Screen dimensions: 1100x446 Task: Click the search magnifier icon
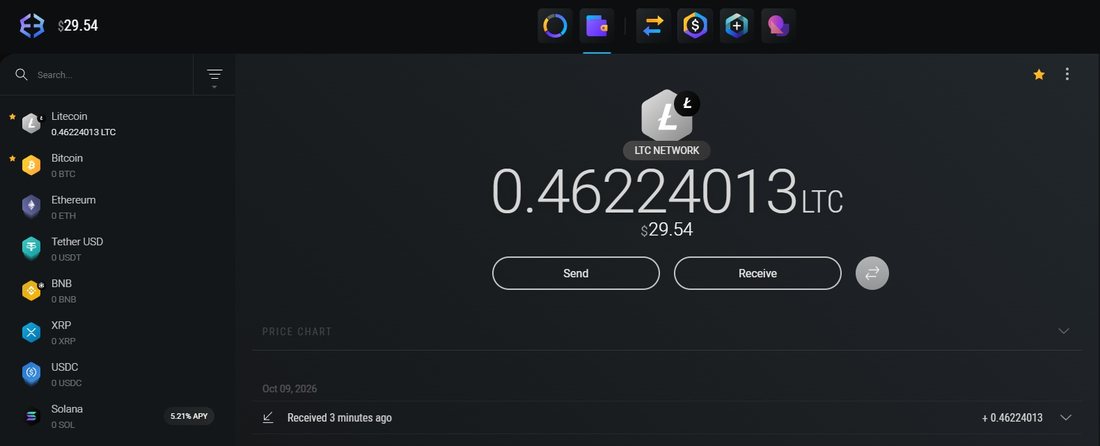(22, 74)
